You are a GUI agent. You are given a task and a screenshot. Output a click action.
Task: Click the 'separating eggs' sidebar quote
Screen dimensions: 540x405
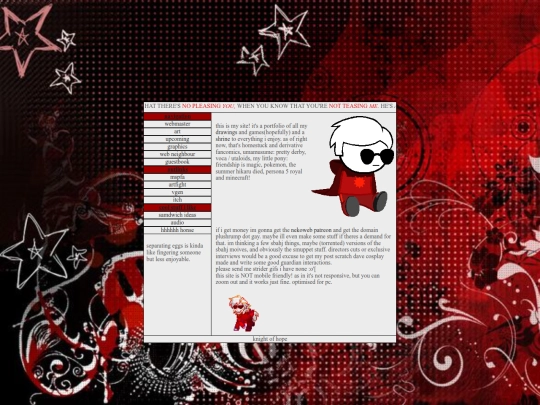coord(175,252)
